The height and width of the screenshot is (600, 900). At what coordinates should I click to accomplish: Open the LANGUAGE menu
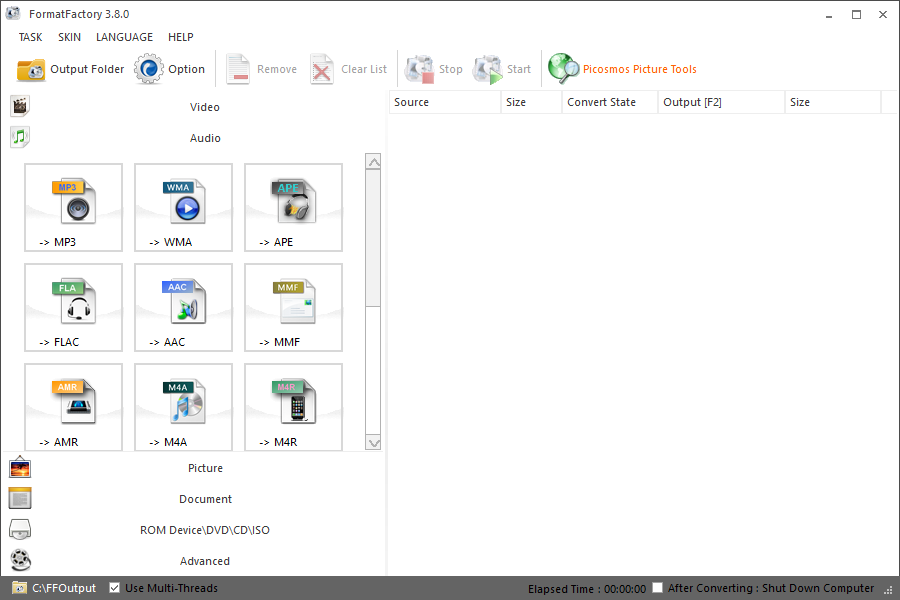coord(124,37)
